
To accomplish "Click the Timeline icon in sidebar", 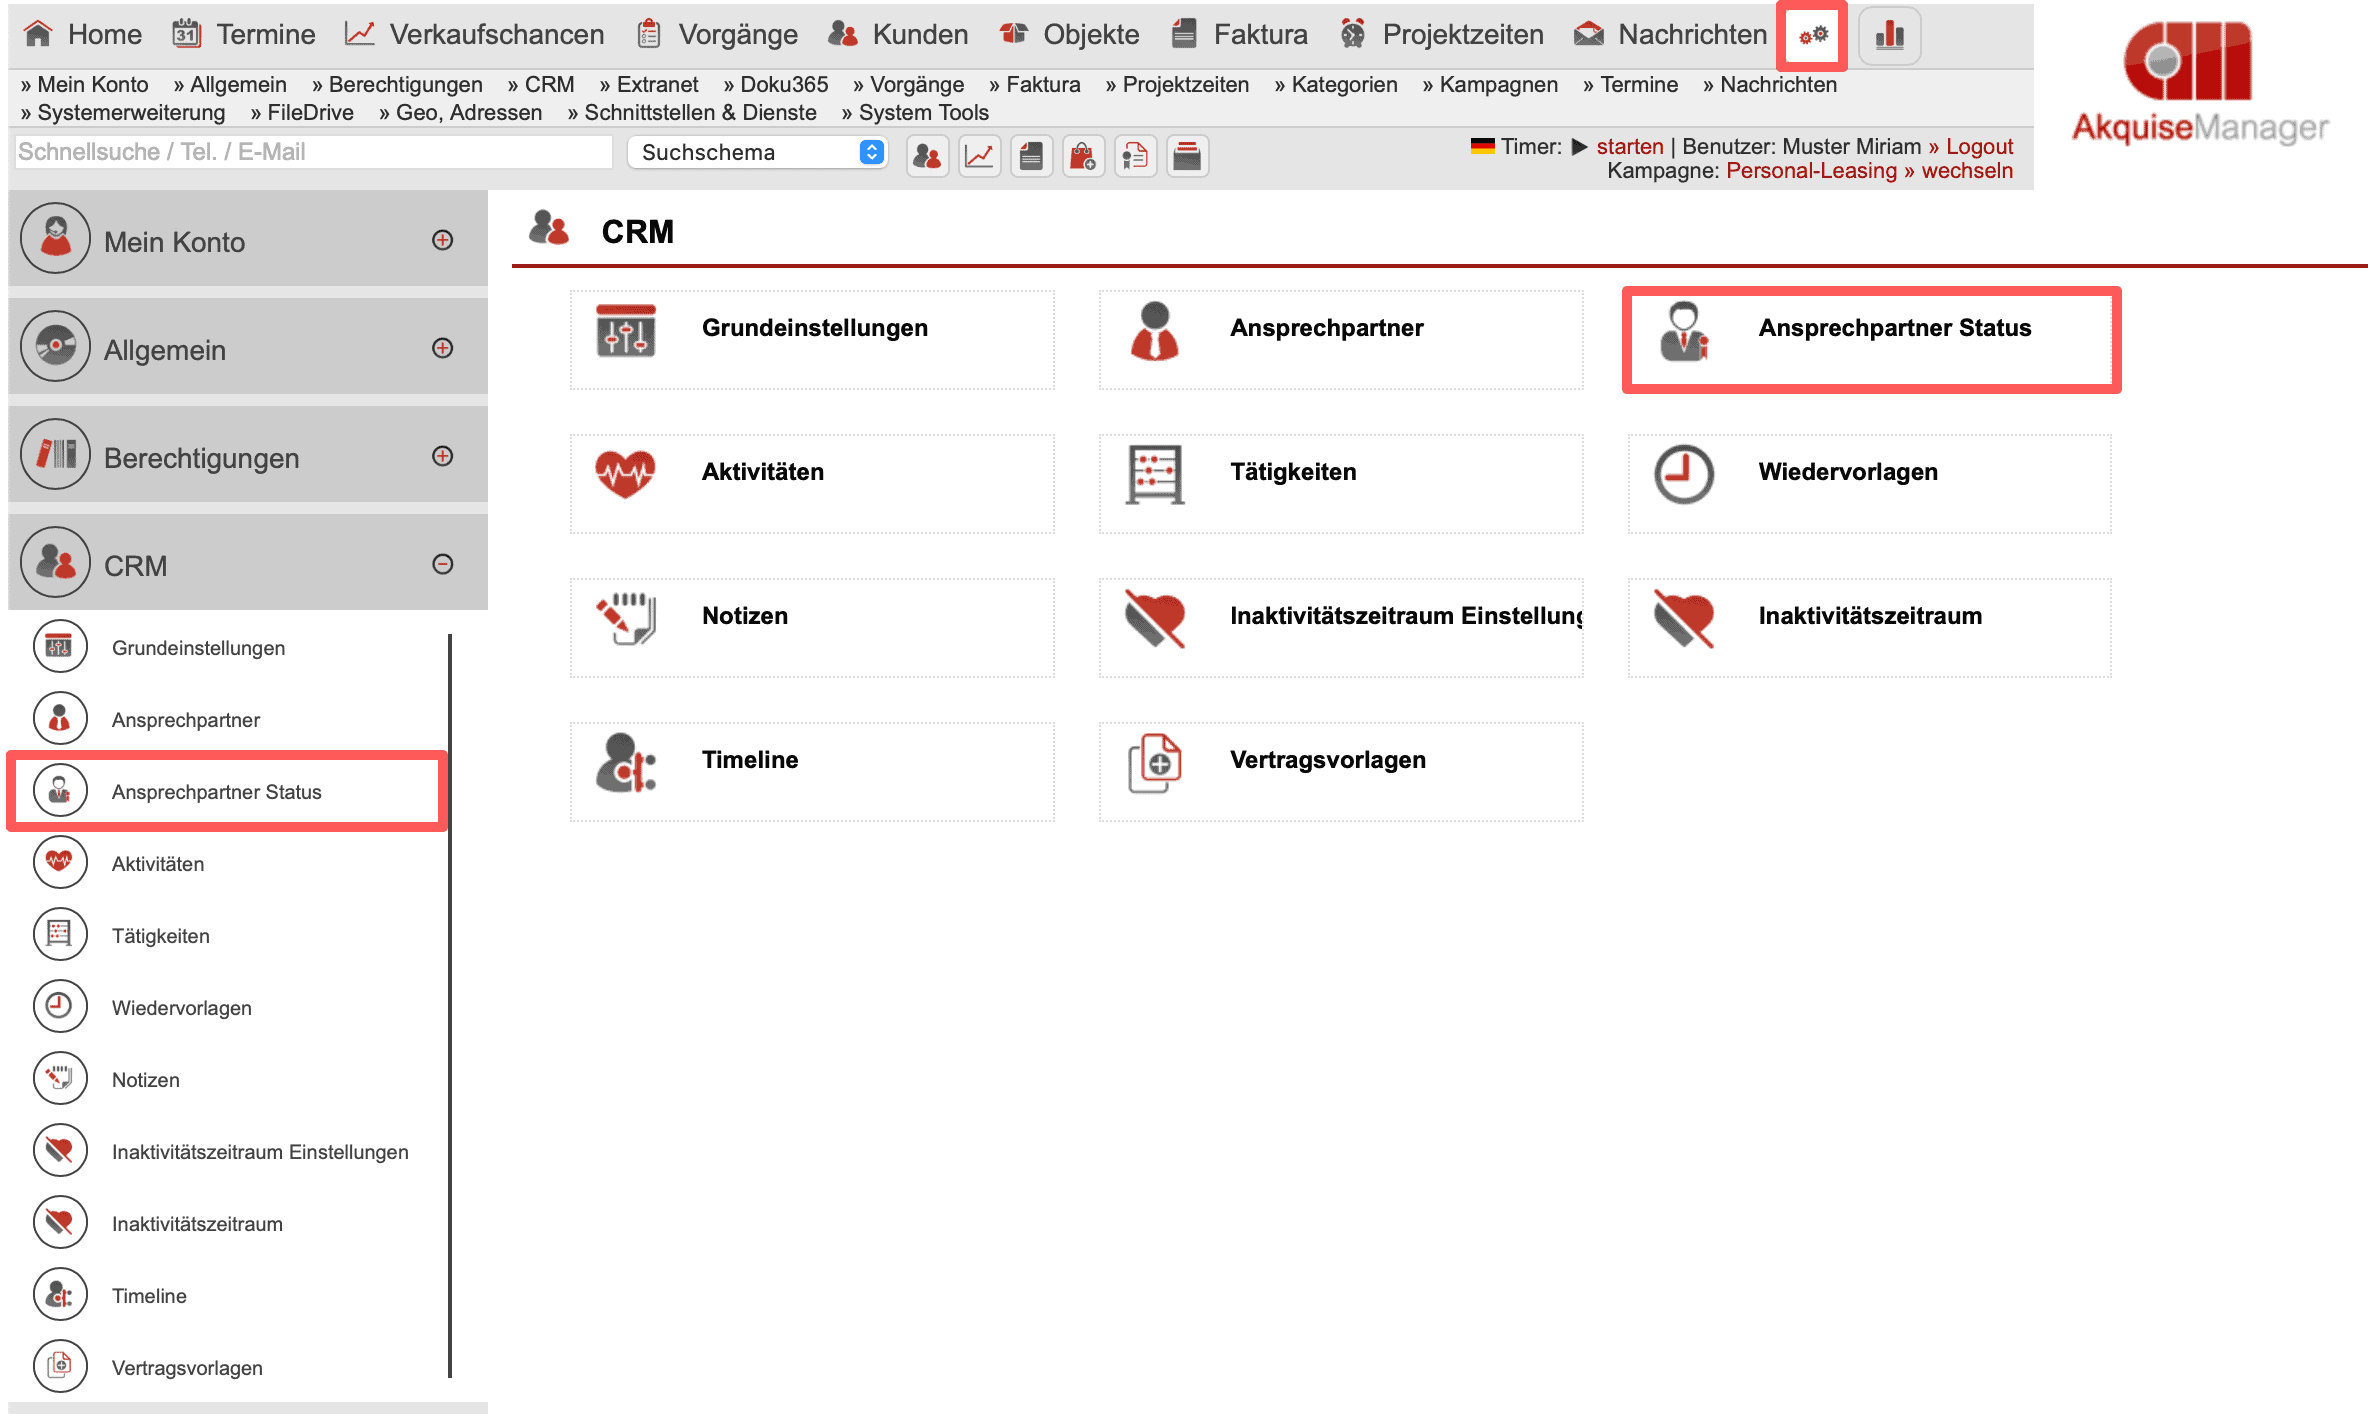I will (60, 1295).
